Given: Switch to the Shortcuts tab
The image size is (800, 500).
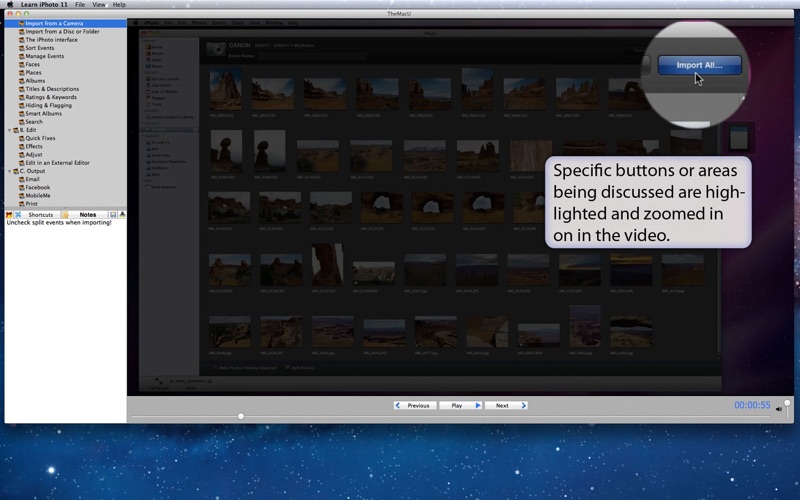Looking at the screenshot, I should pyautogui.click(x=41, y=215).
